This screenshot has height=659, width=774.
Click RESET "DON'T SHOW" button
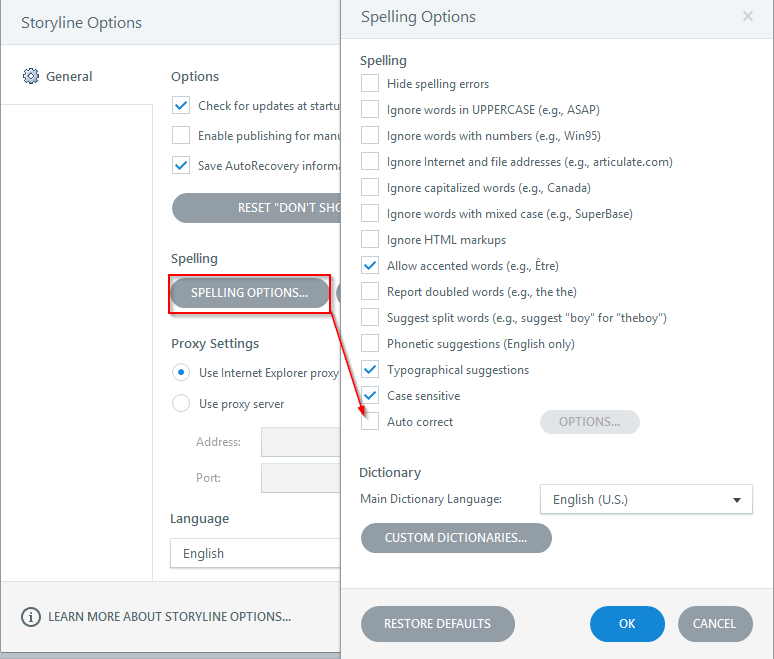256,208
